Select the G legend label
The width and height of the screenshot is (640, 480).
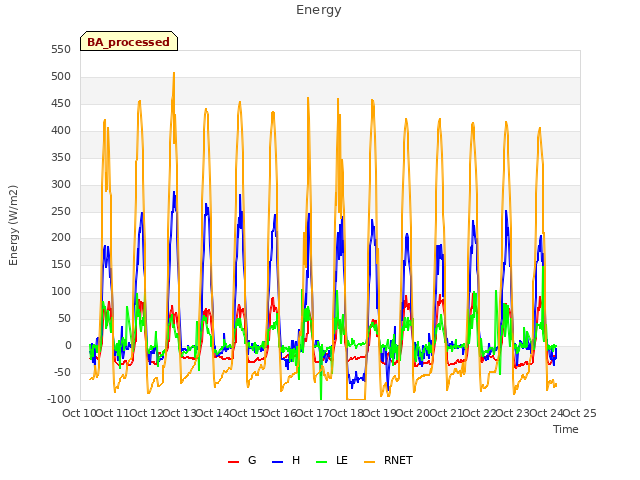click(x=252, y=460)
